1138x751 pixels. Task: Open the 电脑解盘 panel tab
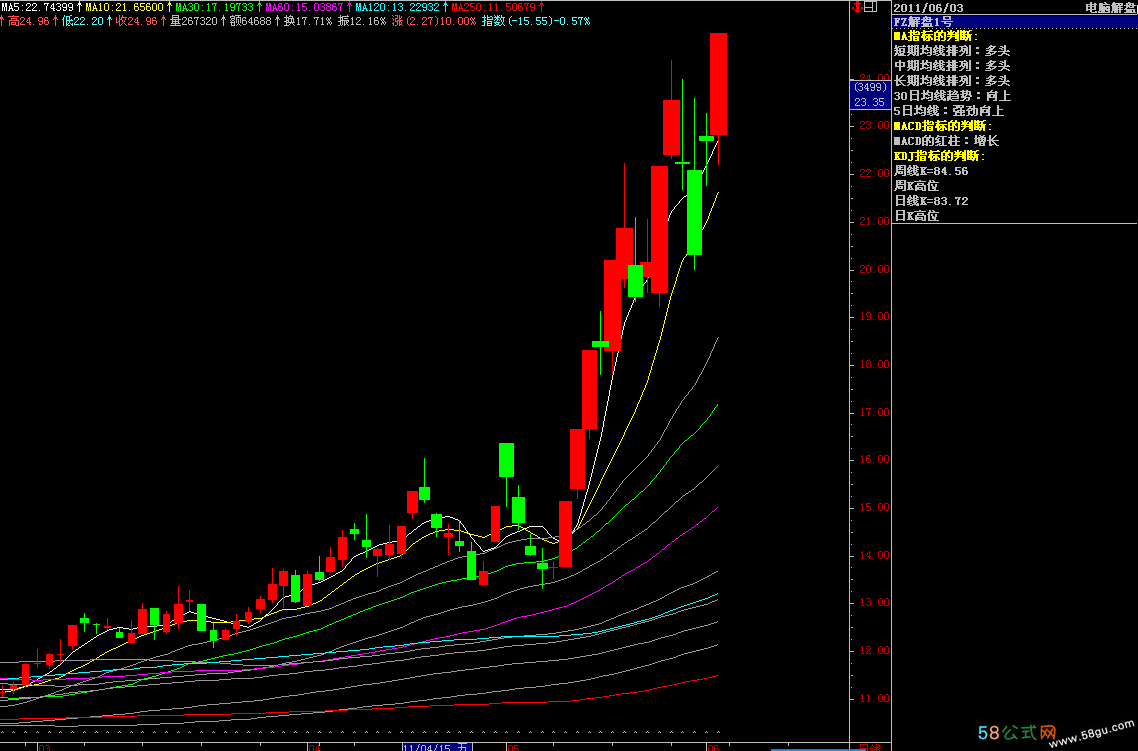pyautogui.click(x=1111, y=7)
